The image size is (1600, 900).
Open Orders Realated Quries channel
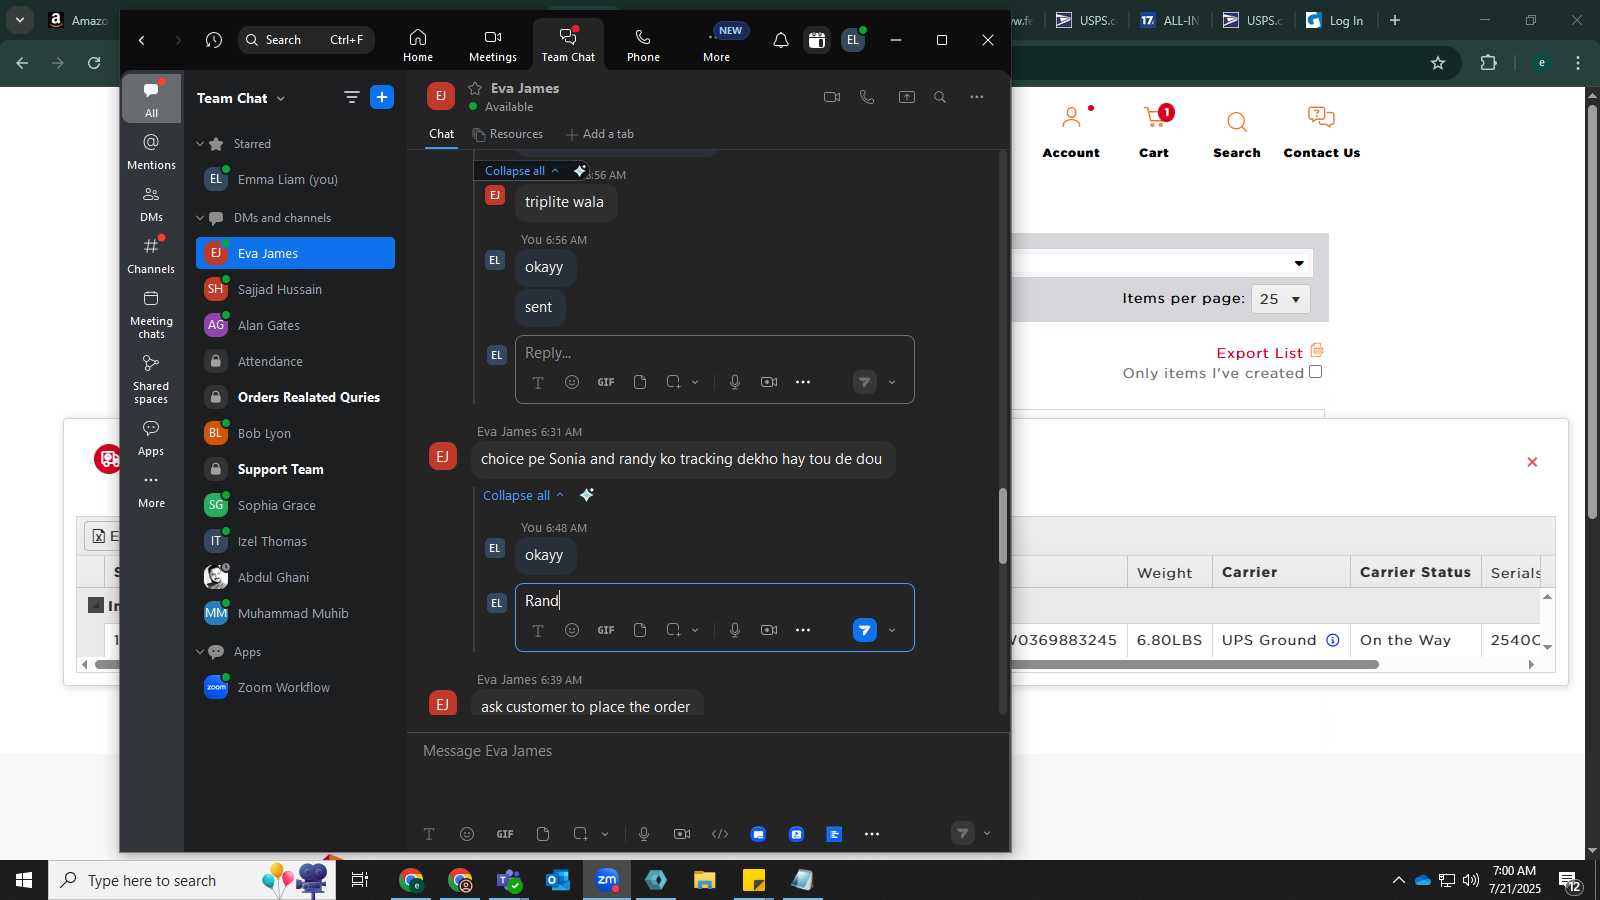(x=295, y=397)
